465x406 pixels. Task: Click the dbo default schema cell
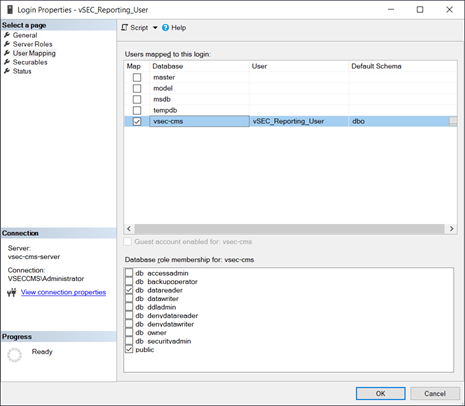pos(399,121)
